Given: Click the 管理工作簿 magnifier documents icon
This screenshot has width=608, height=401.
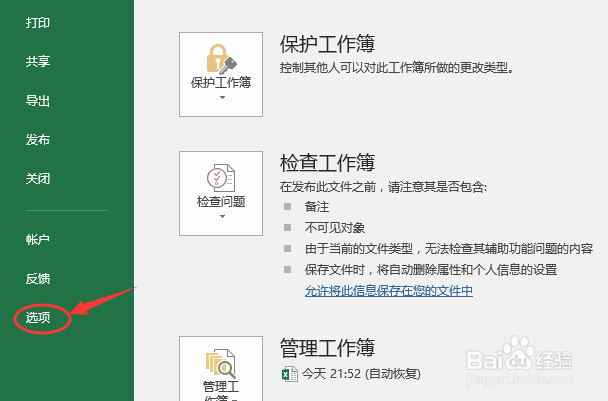Looking at the screenshot, I should tap(221, 364).
